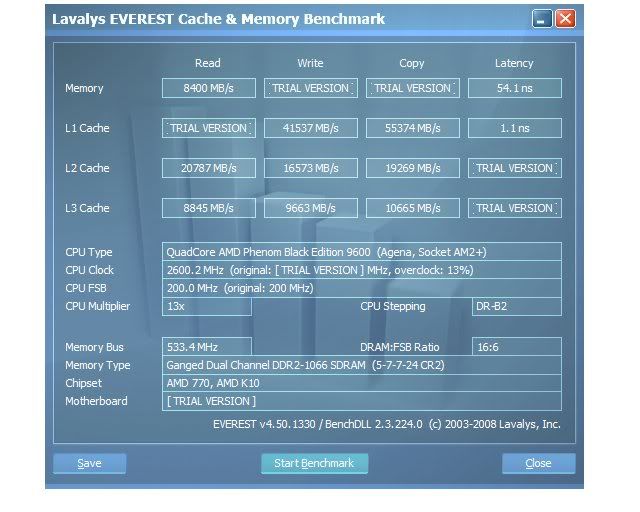Screen dimensions: 640x512
Task: Select L2 Cache Write 16573 MB/s
Action: pyautogui.click(x=311, y=168)
